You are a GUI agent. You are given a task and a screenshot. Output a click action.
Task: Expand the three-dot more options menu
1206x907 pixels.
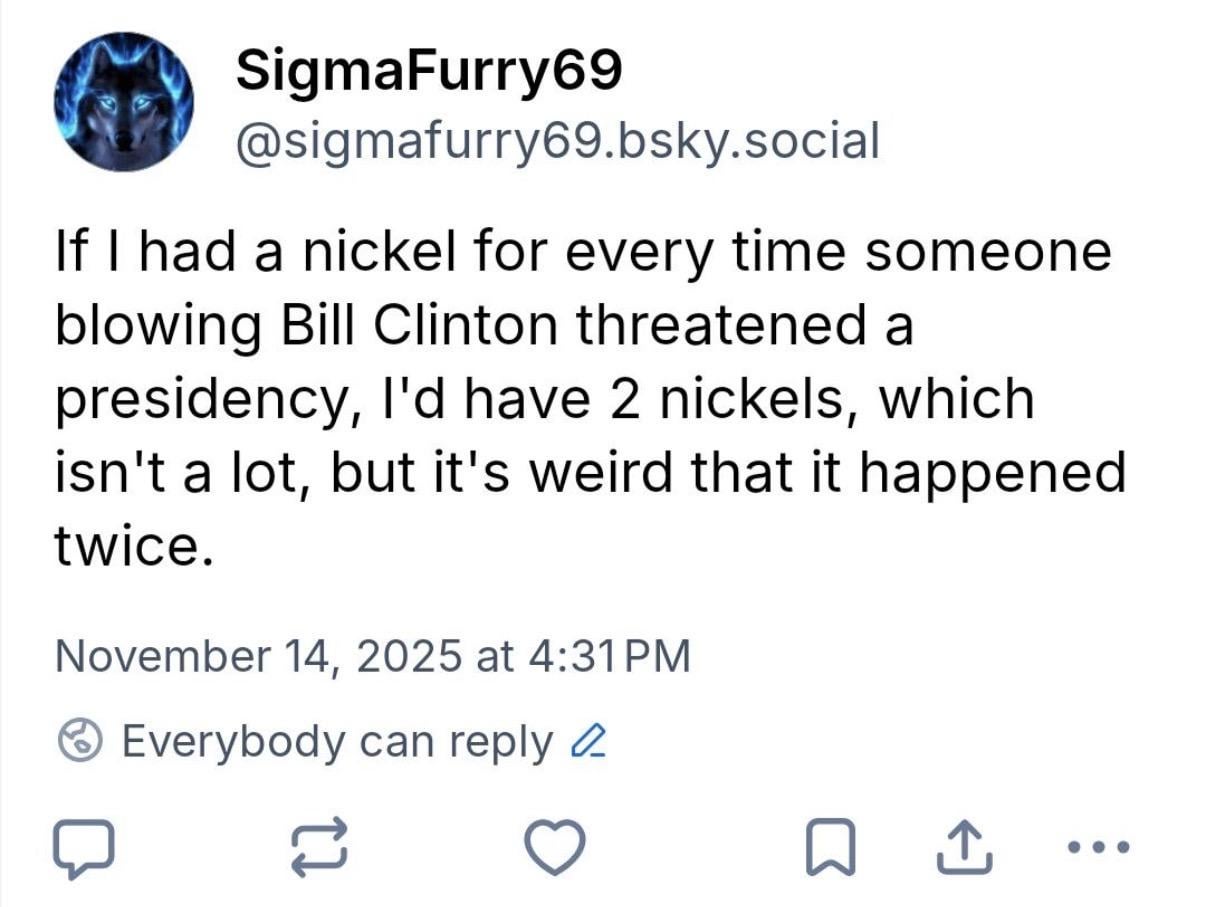click(x=1098, y=847)
